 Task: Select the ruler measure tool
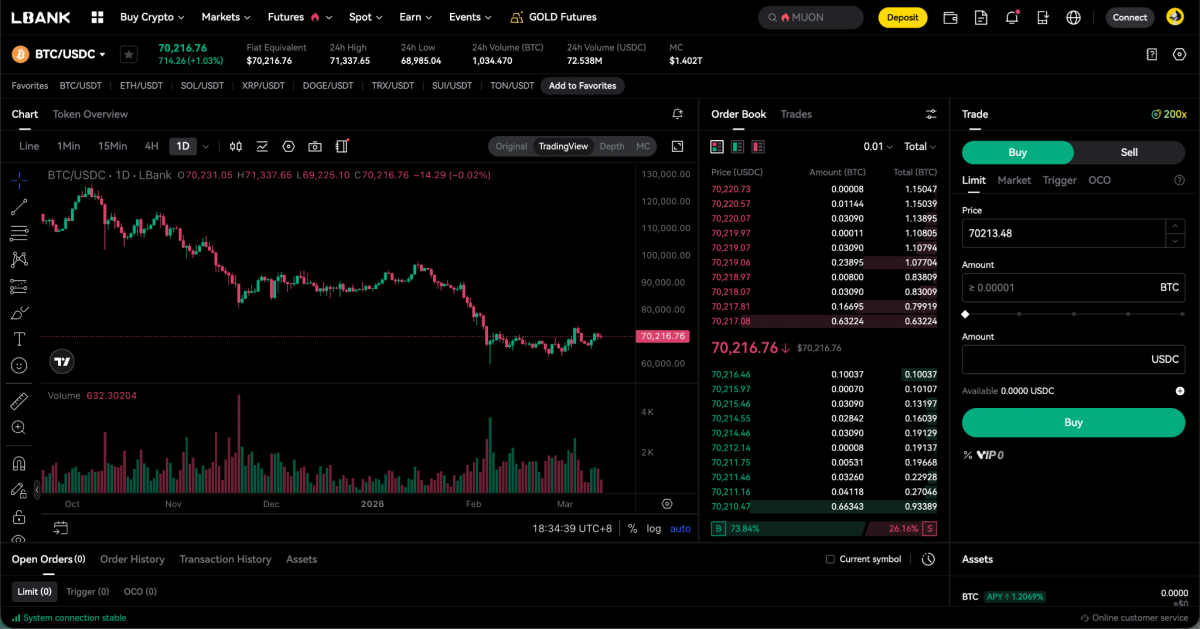point(20,400)
